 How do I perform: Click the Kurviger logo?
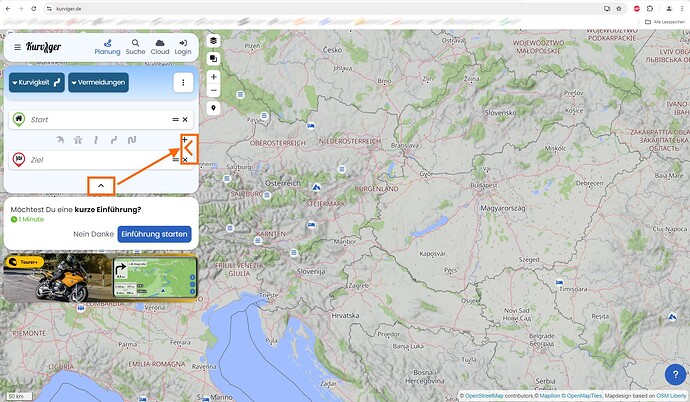pyautogui.click(x=44, y=47)
